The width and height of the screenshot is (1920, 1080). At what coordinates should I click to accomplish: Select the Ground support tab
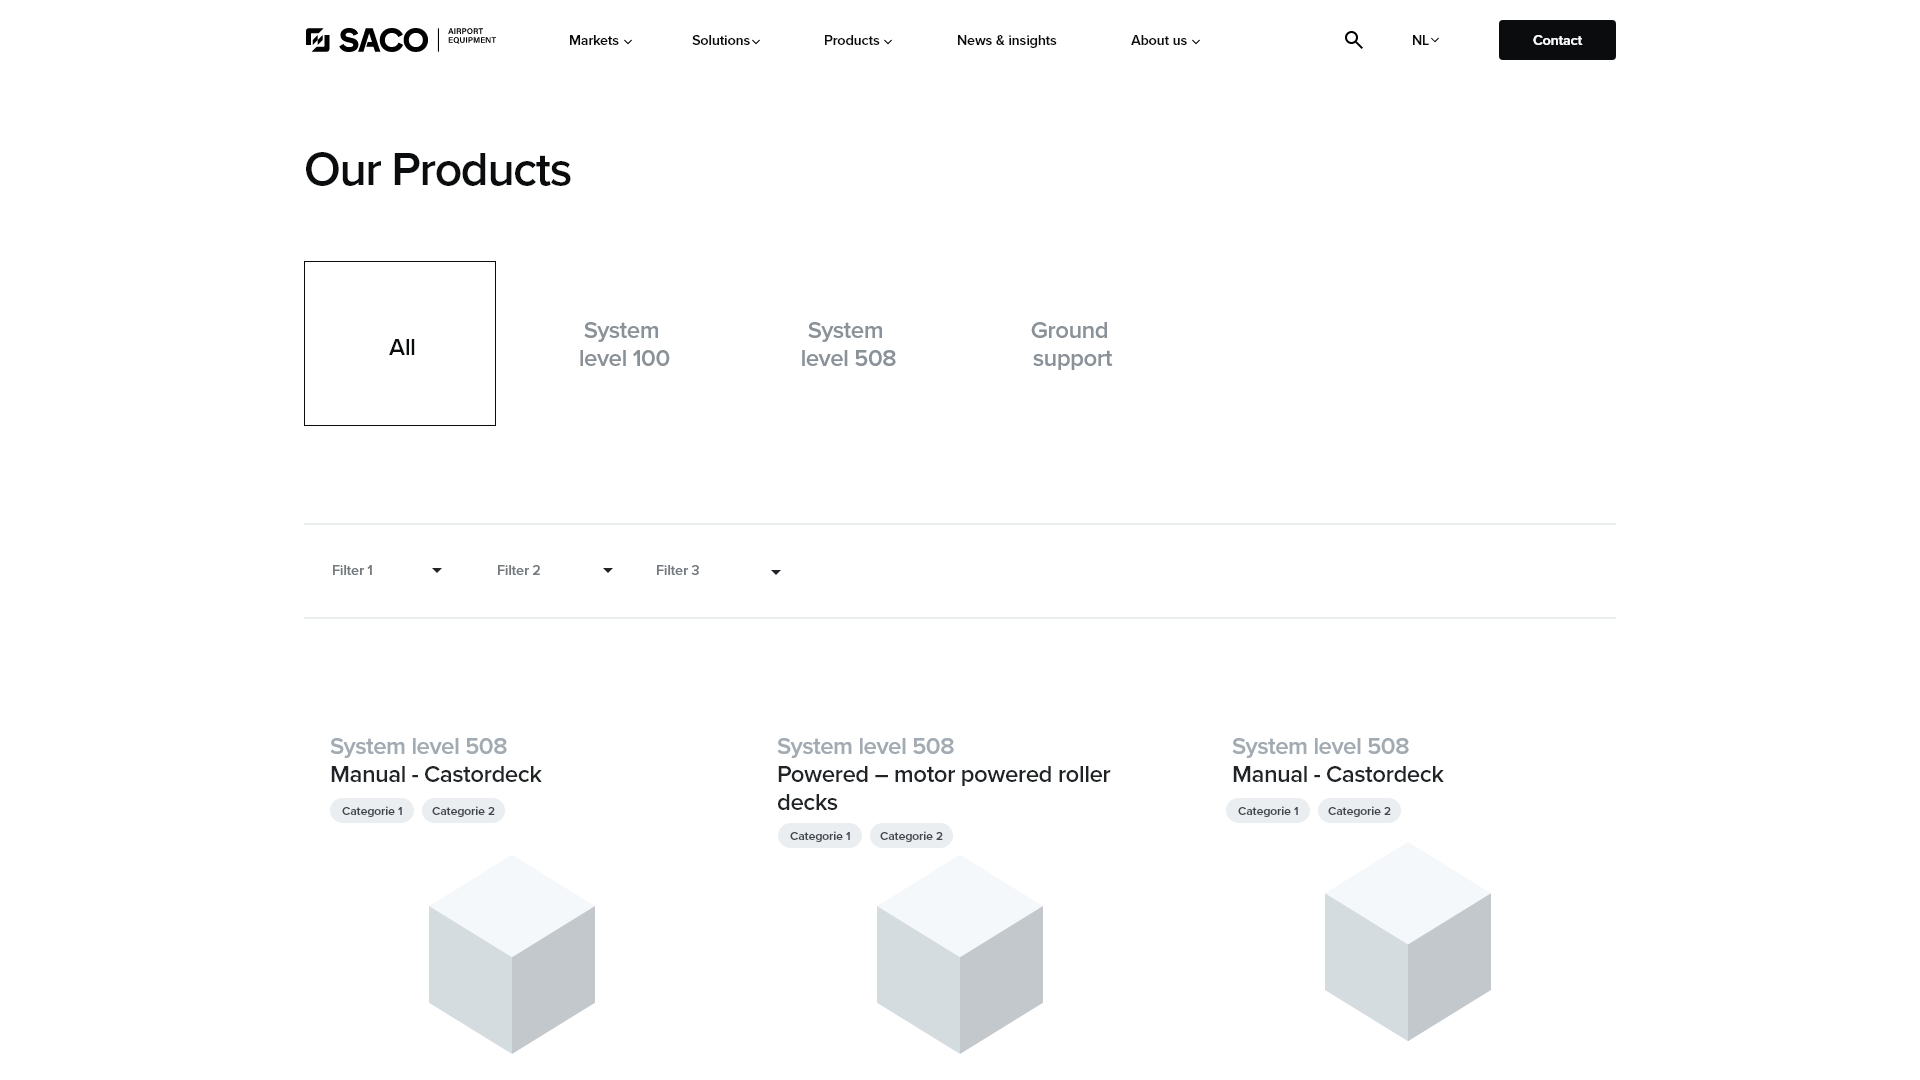(x=1071, y=344)
